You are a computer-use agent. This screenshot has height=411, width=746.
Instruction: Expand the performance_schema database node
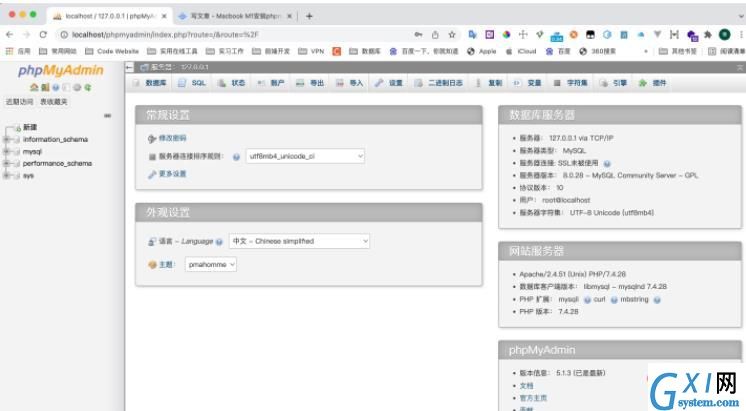tap(6, 164)
